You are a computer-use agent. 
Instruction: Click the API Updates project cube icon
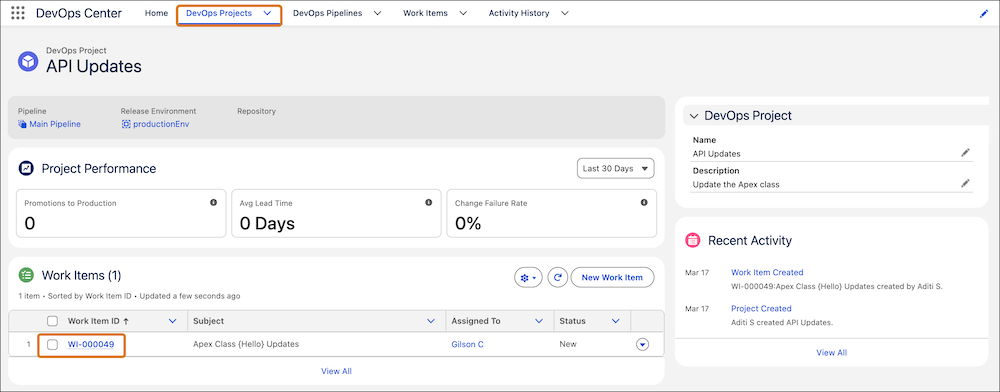(x=28, y=62)
